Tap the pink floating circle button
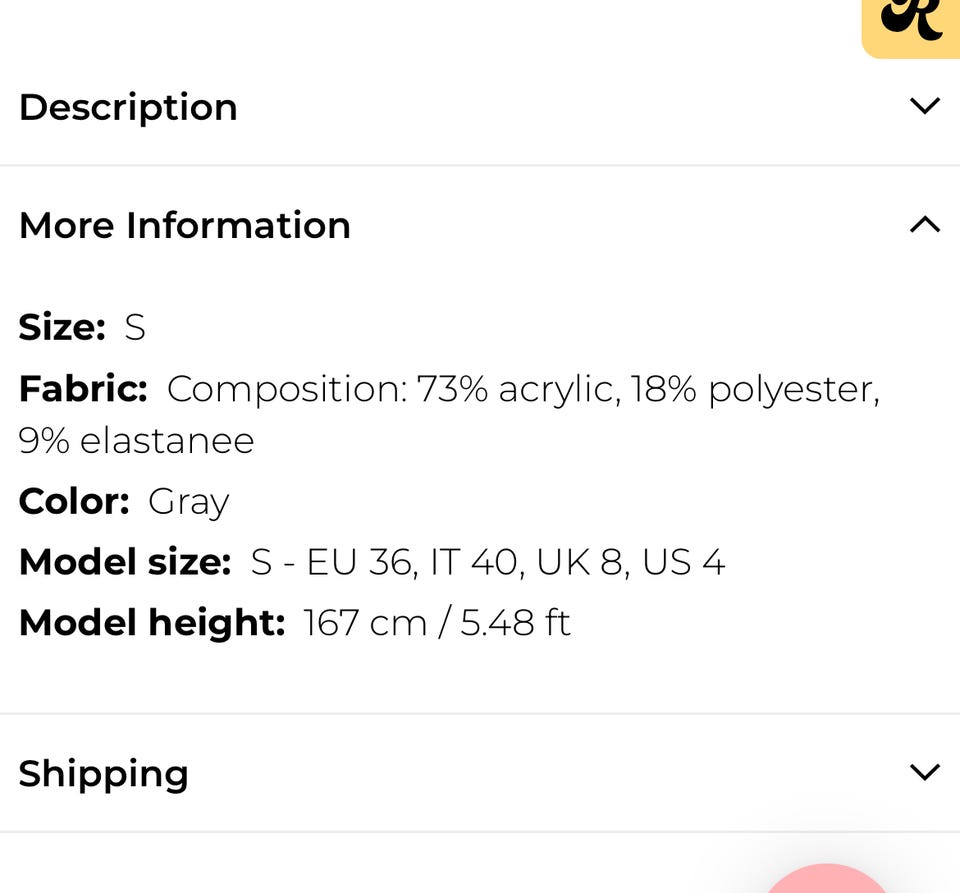Viewport: 960px width, 893px height. 828,880
